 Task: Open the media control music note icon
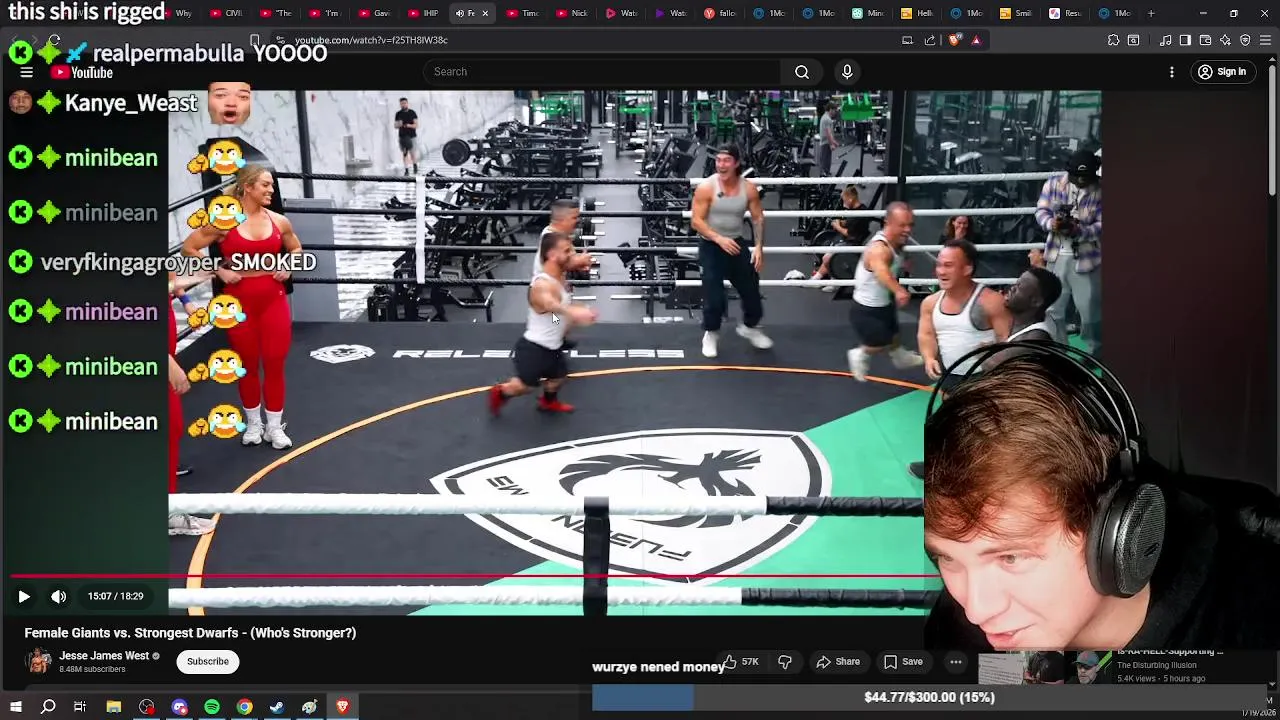pyautogui.click(x=1165, y=40)
